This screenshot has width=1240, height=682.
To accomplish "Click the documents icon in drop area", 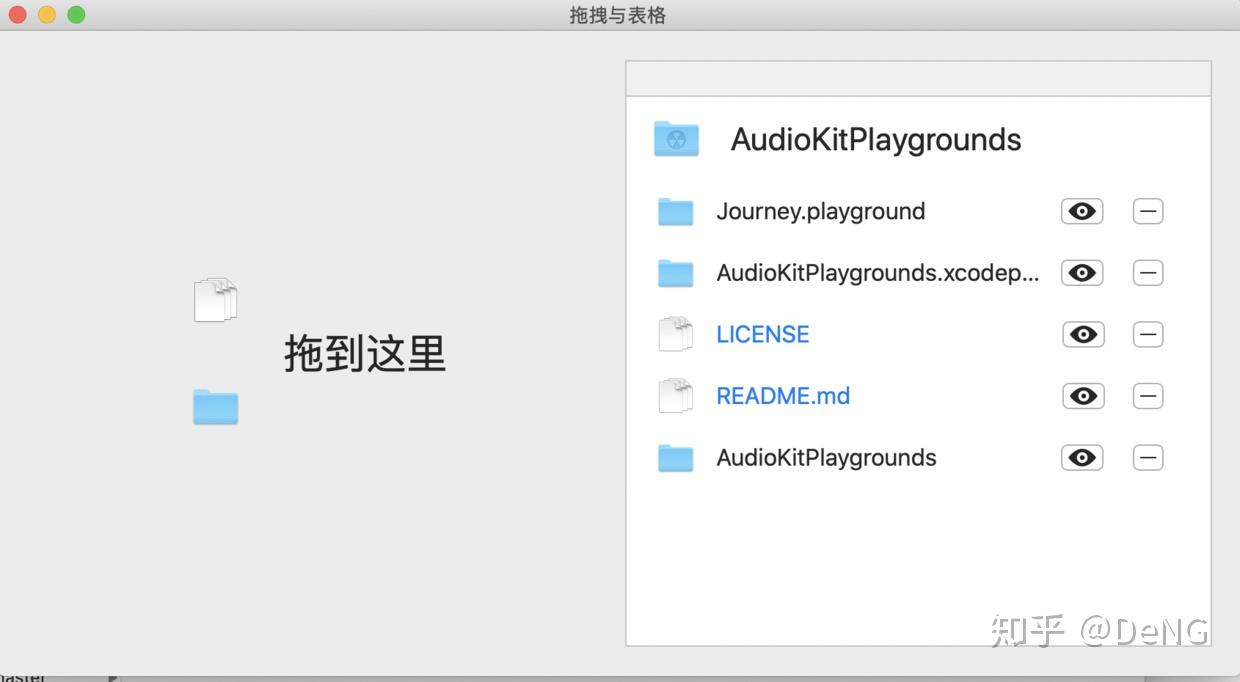I will (215, 300).
